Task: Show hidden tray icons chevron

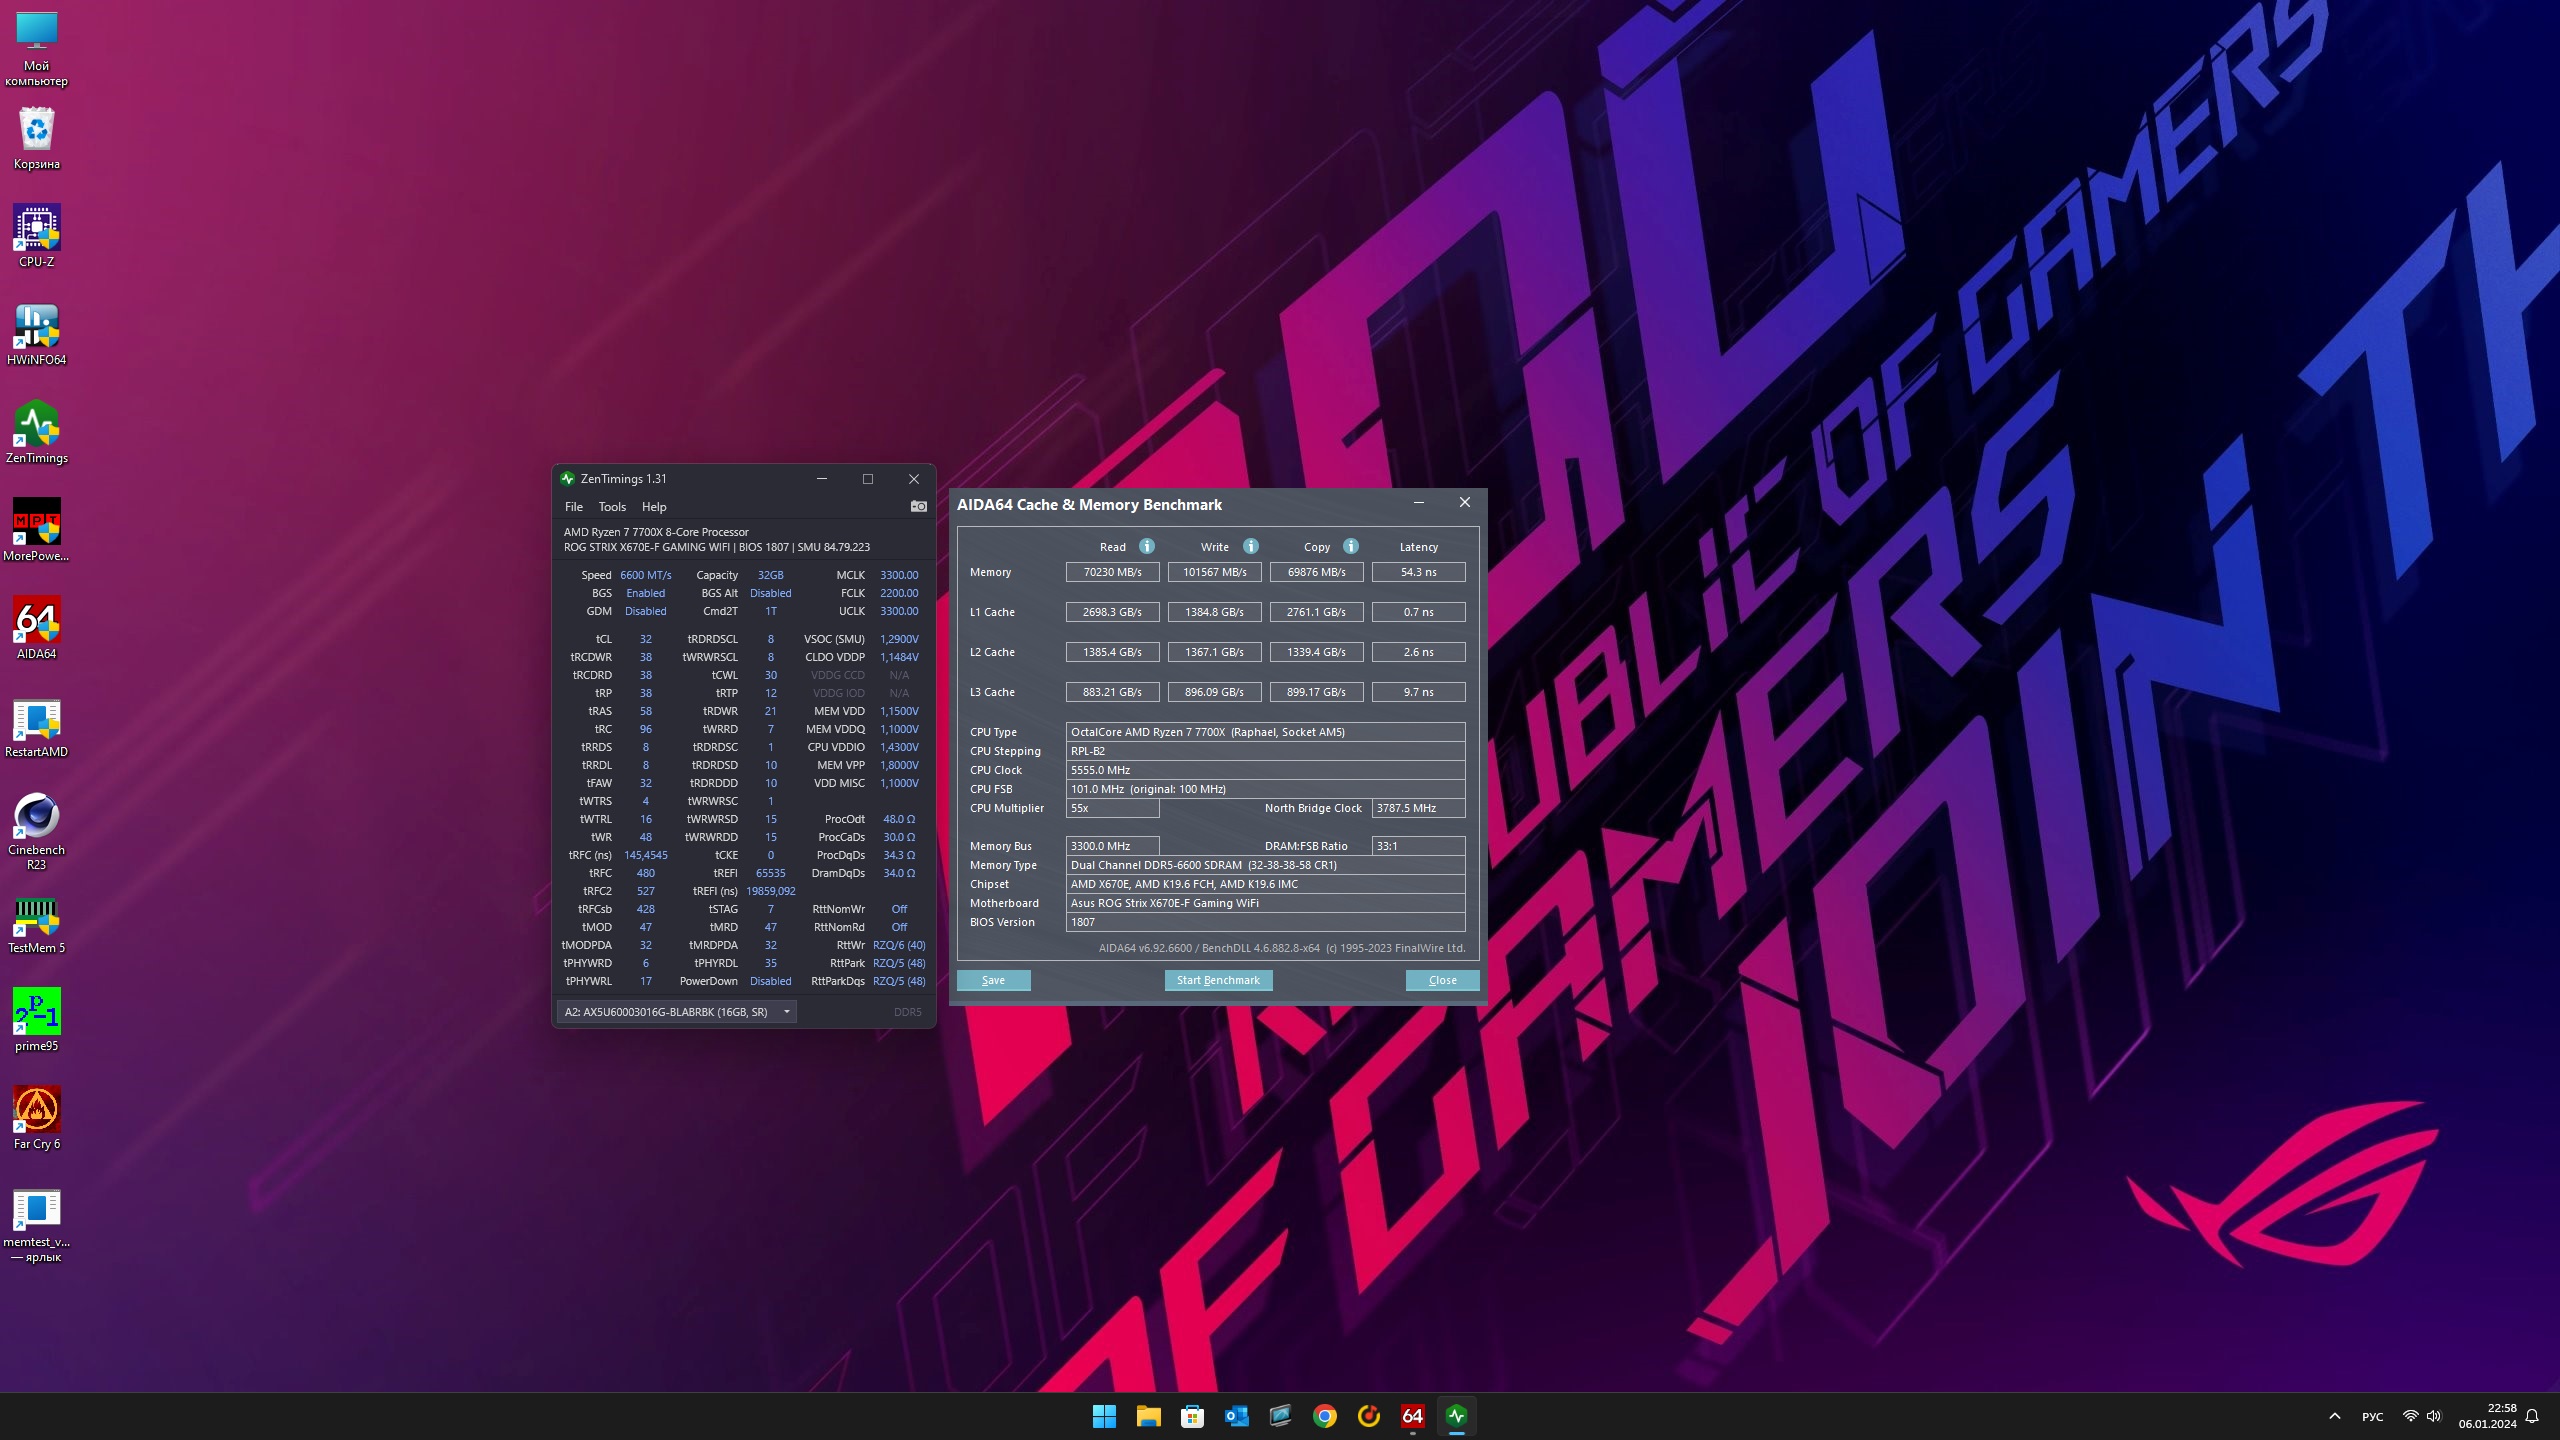Action: (2334, 1416)
